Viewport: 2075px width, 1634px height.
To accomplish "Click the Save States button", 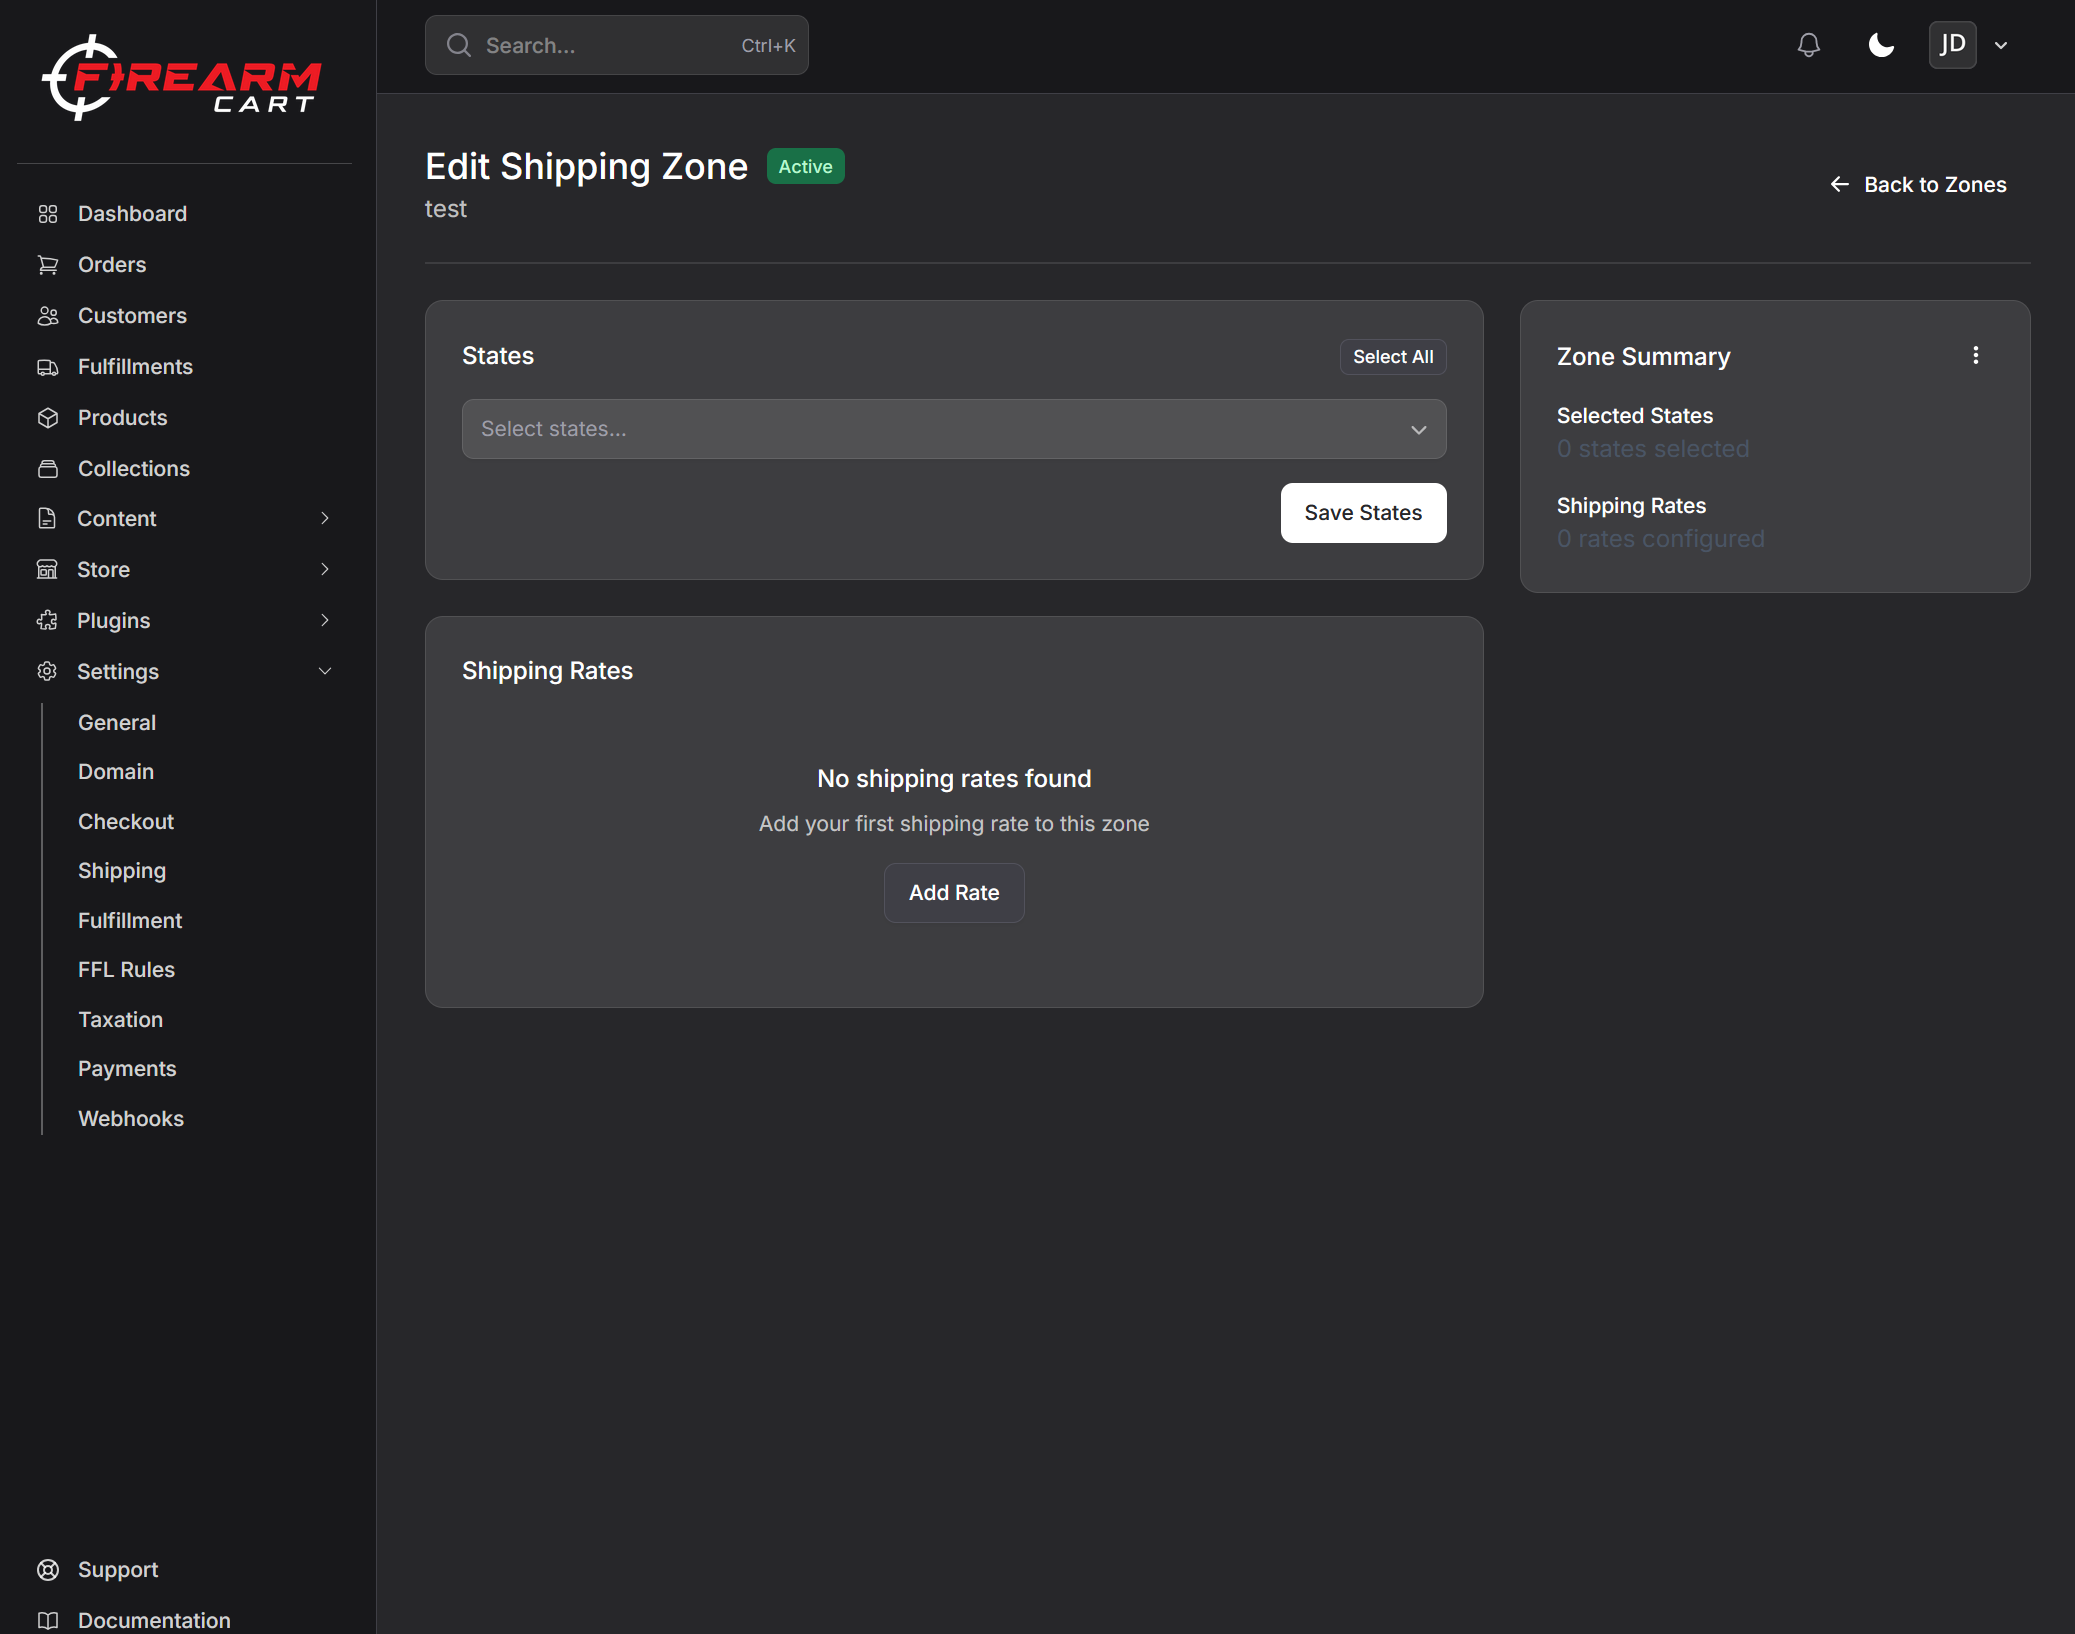I will click(1363, 513).
